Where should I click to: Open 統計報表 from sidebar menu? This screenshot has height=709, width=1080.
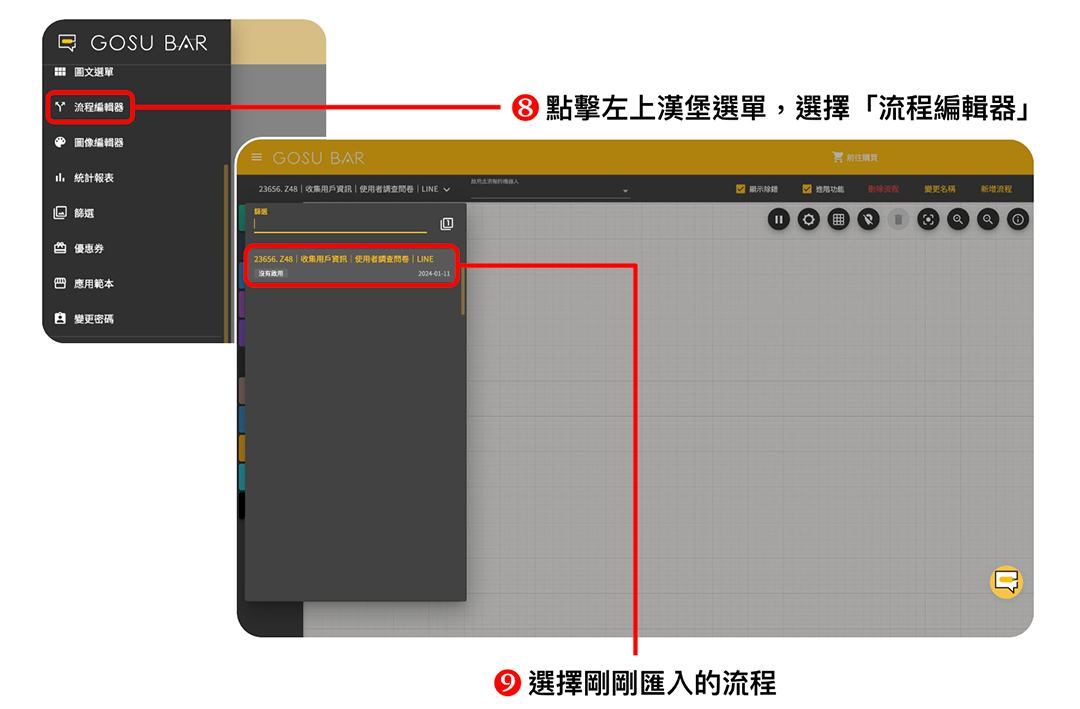pos(94,178)
